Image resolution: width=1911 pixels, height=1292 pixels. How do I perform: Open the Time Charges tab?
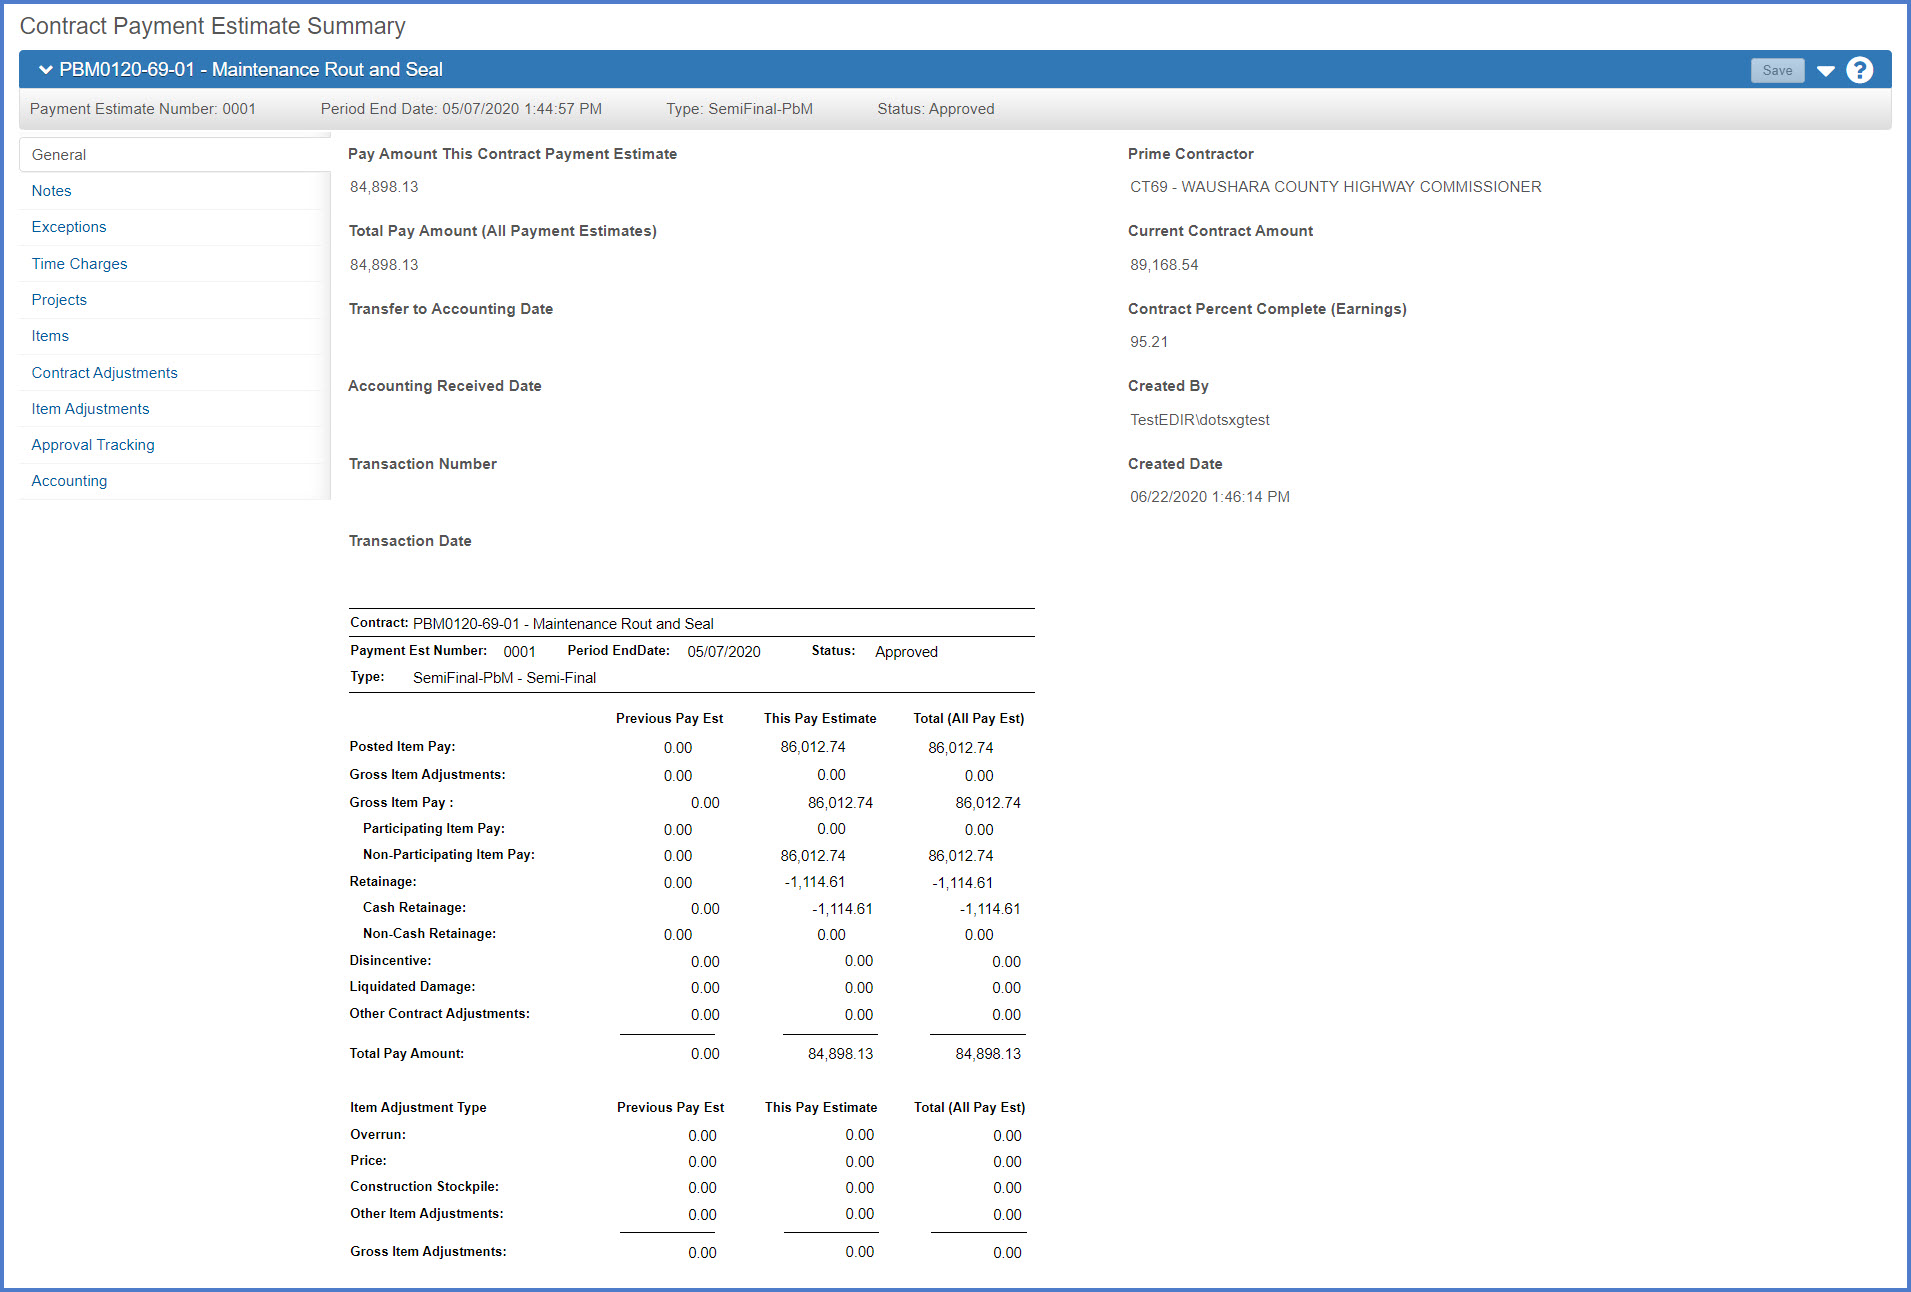tap(79, 264)
